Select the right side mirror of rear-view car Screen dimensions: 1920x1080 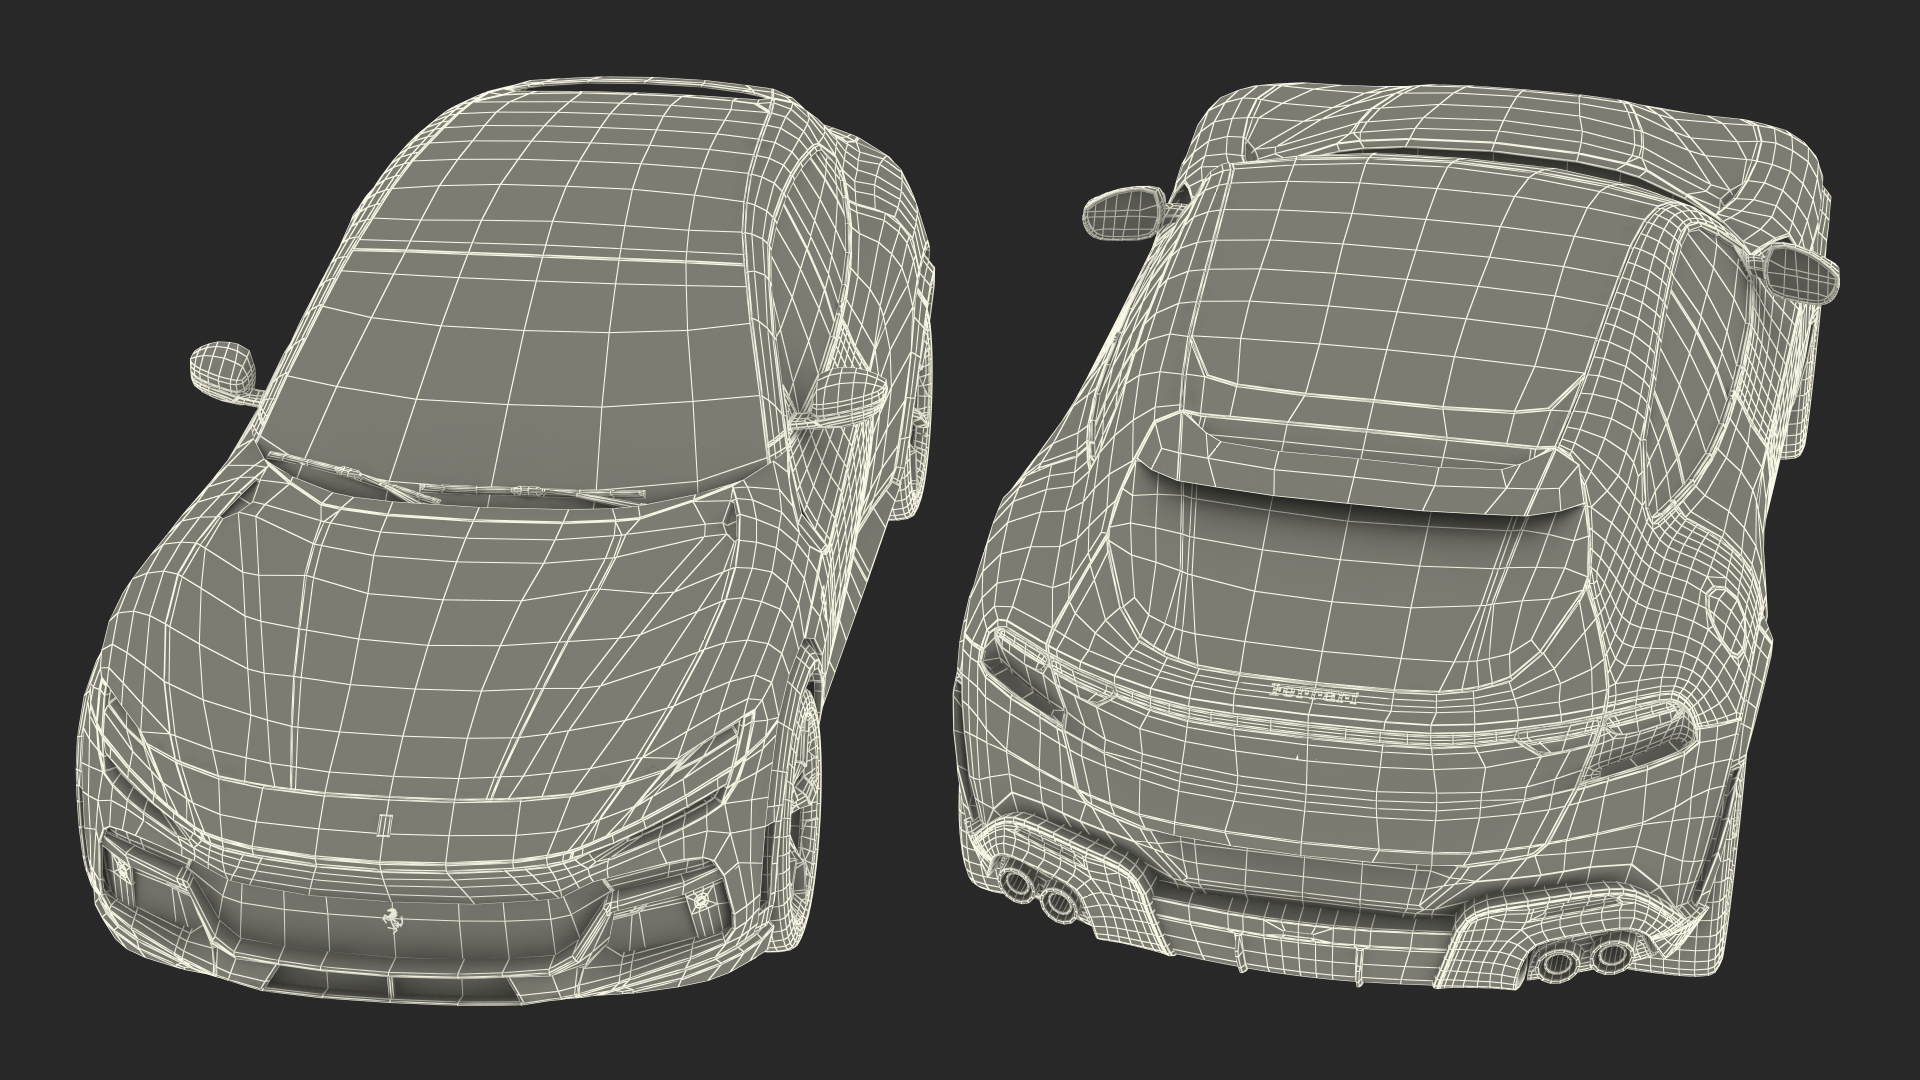pyautogui.click(x=1803, y=275)
